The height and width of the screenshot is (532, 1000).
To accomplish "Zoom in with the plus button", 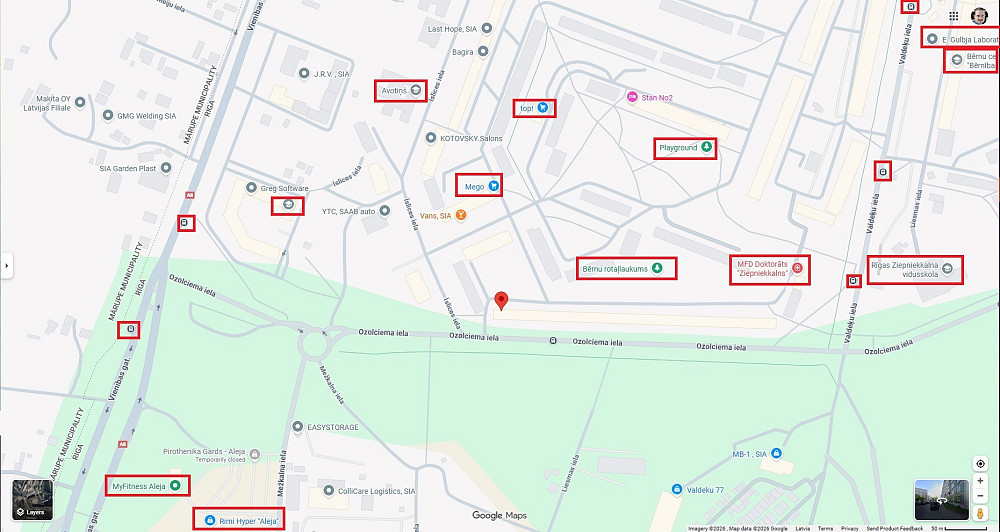I will click(x=980, y=481).
